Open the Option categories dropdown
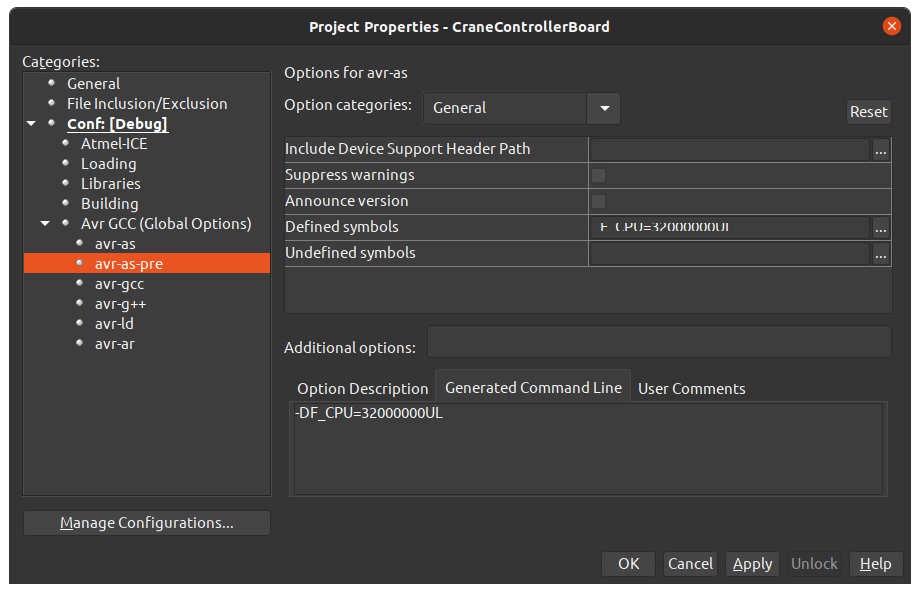 pos(604,108)
